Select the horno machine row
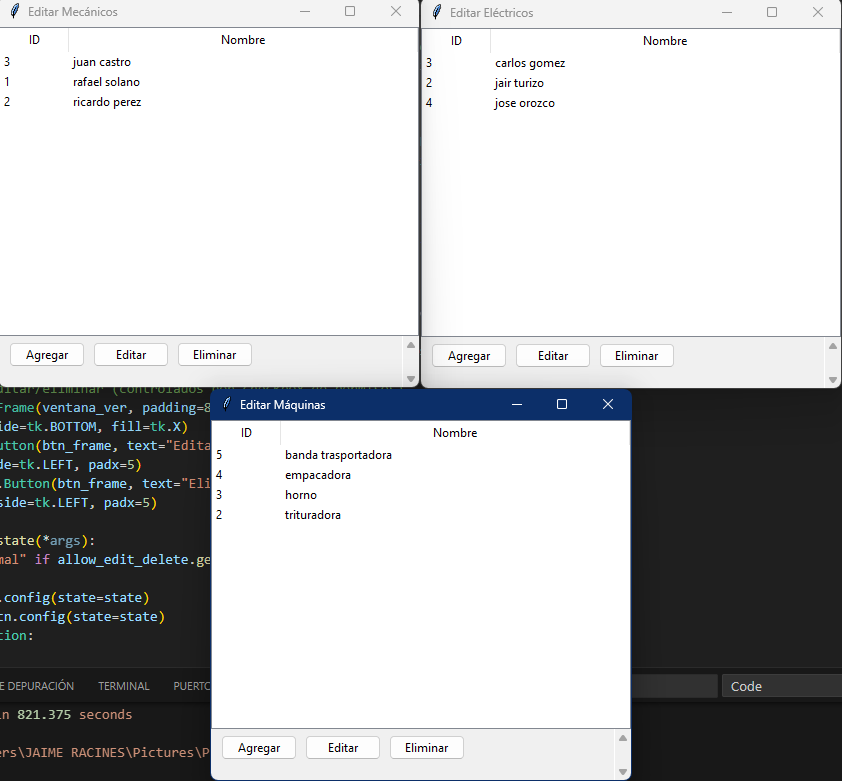 [301, 495]
